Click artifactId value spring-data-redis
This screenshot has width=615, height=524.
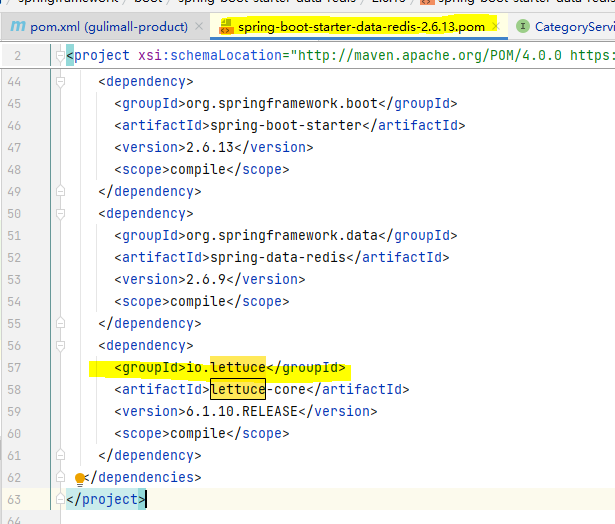[278, 258]
